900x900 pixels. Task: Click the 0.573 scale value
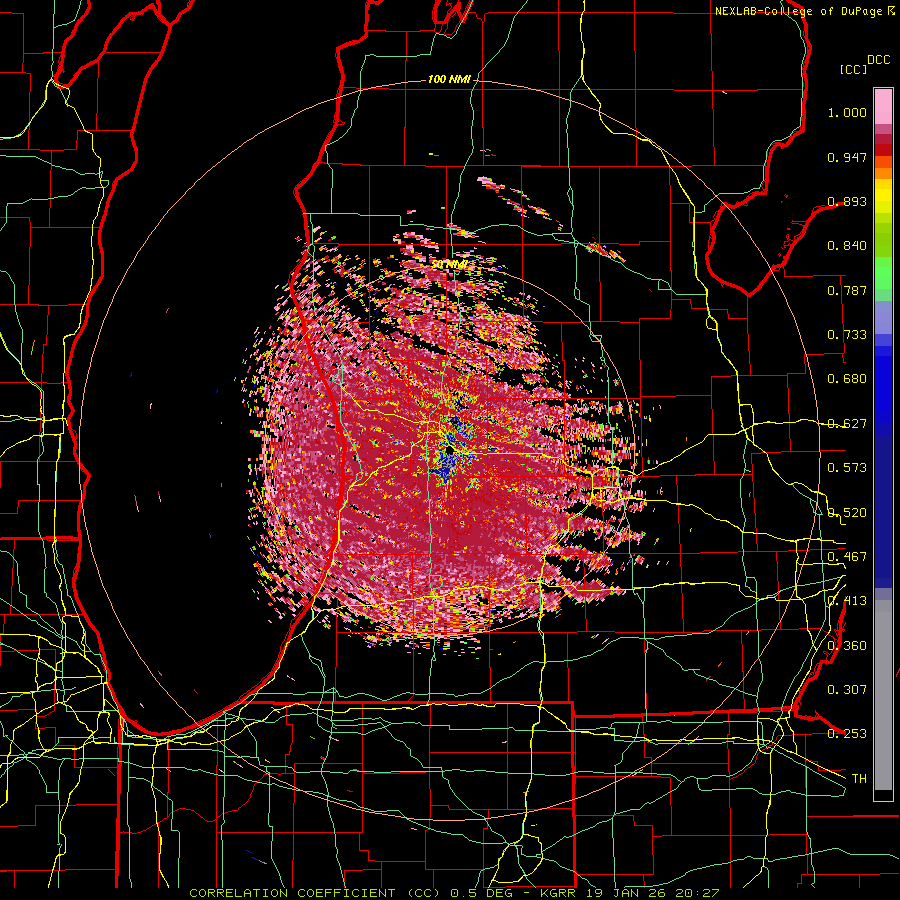[847, 468]
